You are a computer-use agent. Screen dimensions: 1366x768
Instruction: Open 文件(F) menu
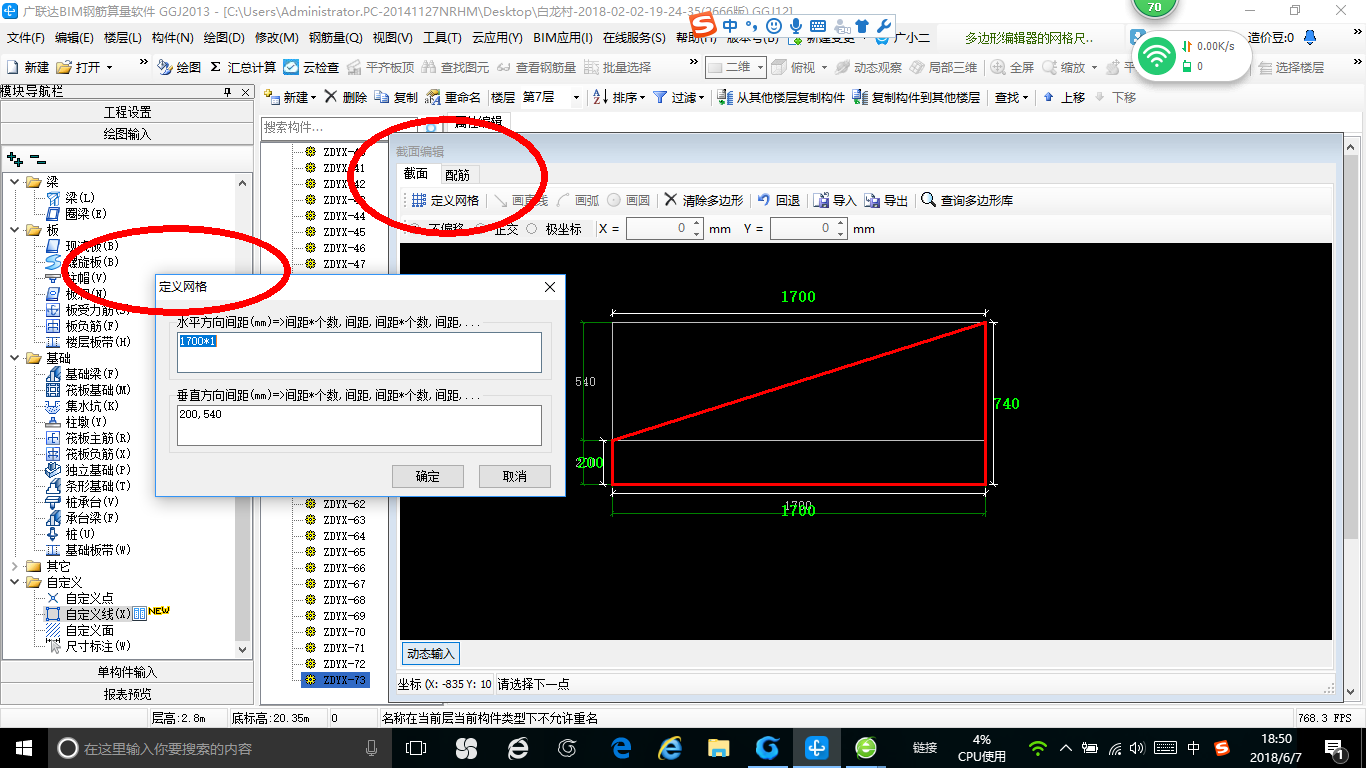pos(26,38)
